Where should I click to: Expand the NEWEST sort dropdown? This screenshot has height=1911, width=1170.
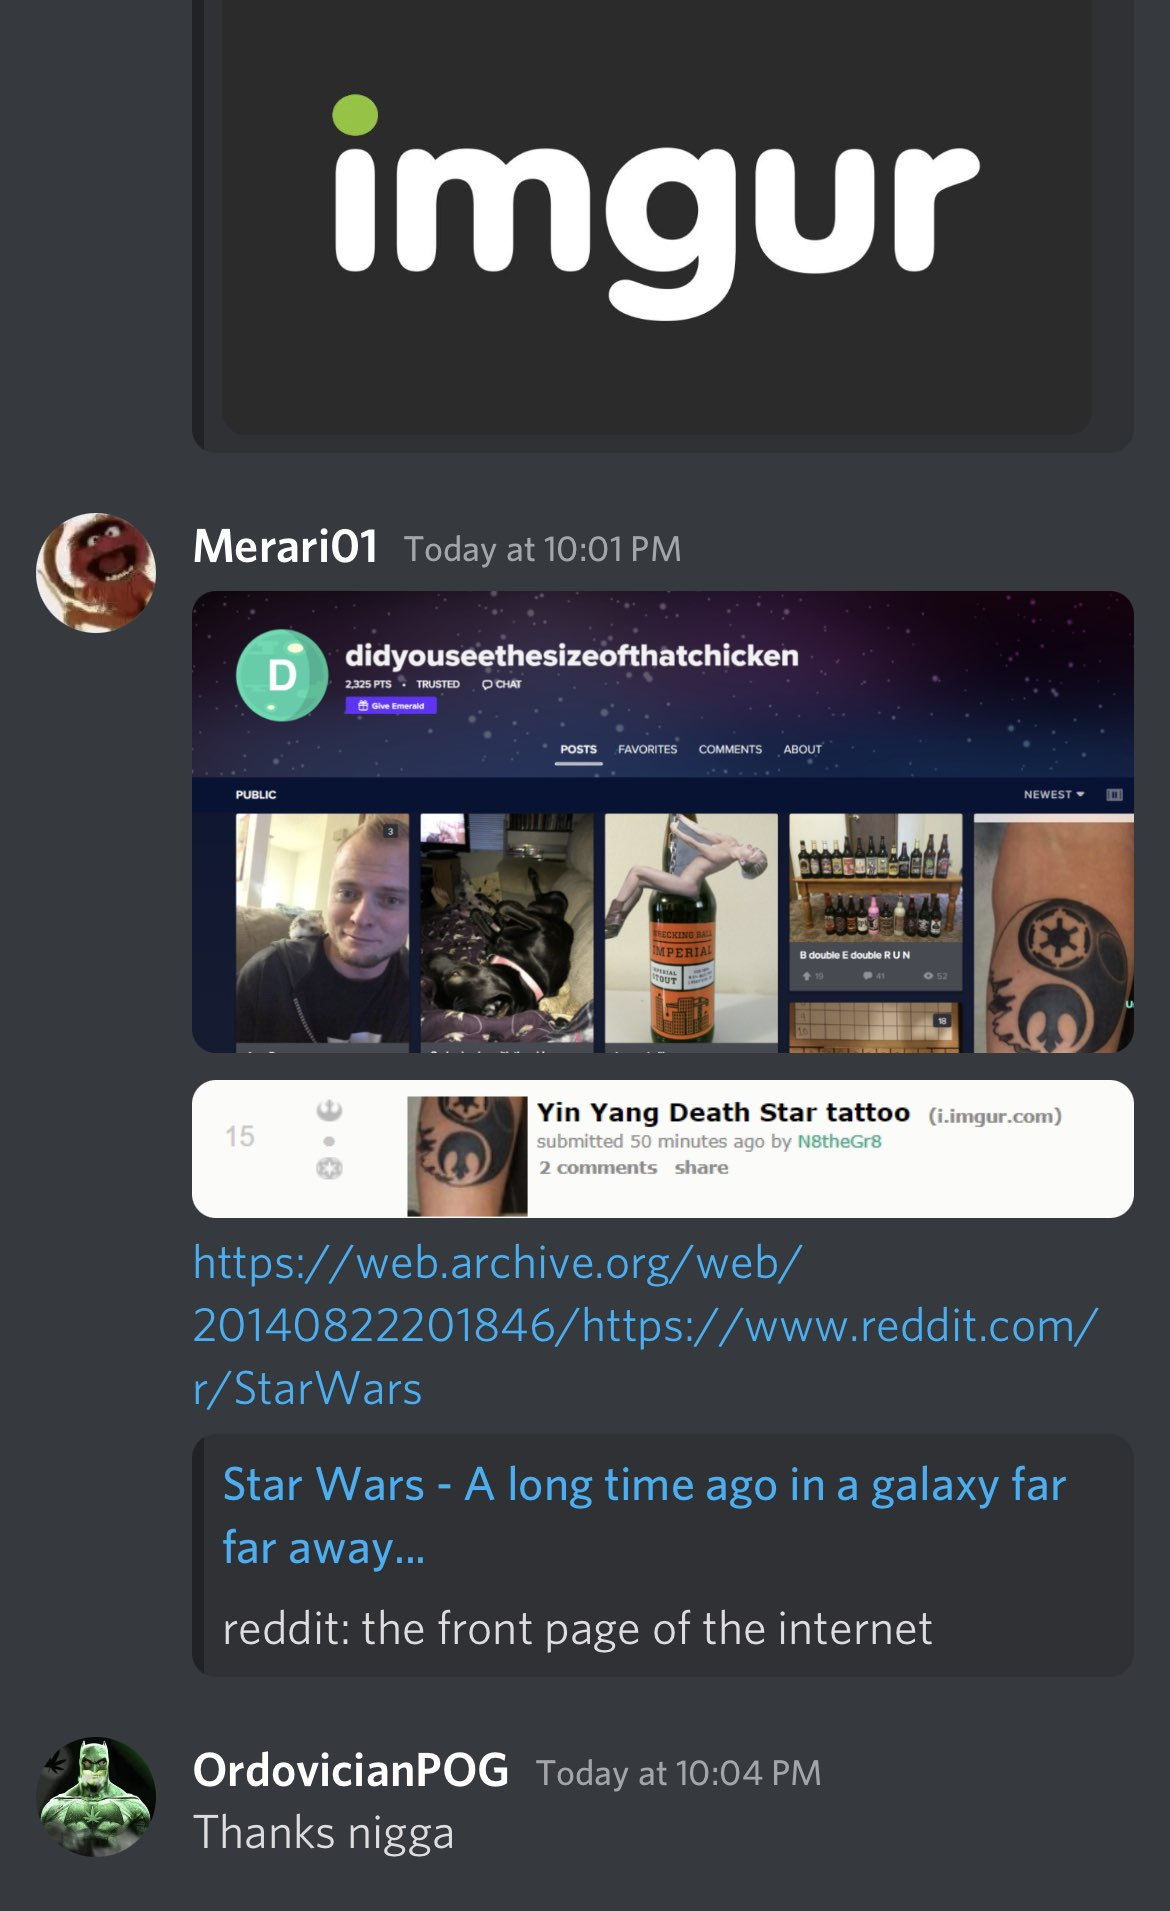pyautogui.click(x=1054, y=794)
